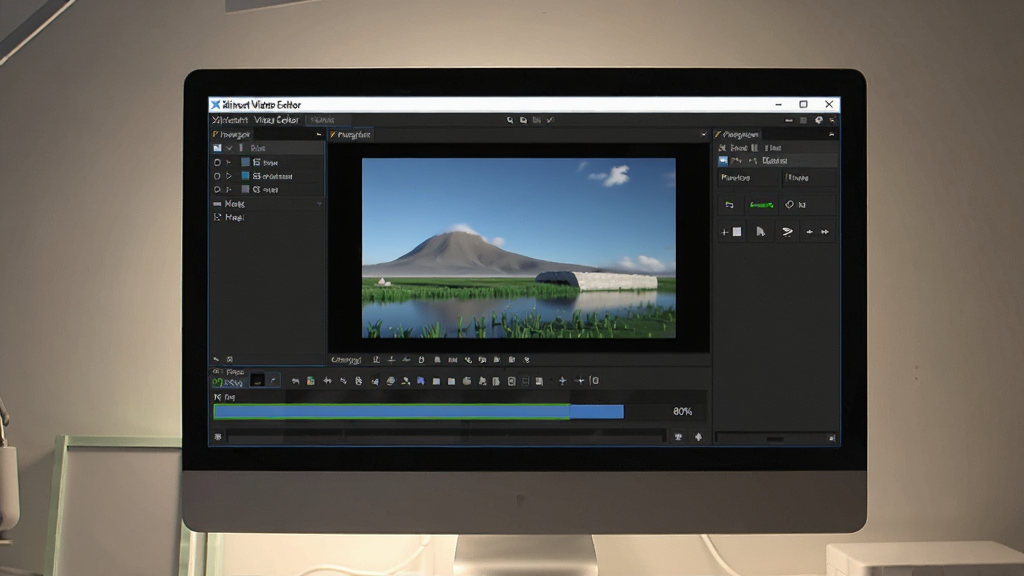Click the icon left of the bottom scrollbar
The height and width of the screenshot is (576, 1024).
point(218,437)
